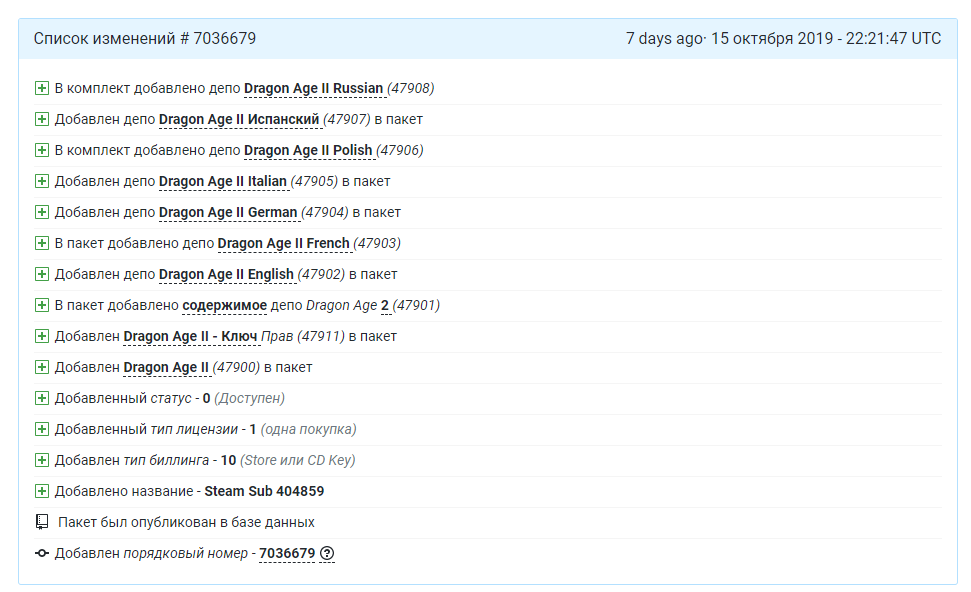Click plus icon beside Dragon Age II (47900) row
This screenshot has height=592, width=971.
(41, 367)
